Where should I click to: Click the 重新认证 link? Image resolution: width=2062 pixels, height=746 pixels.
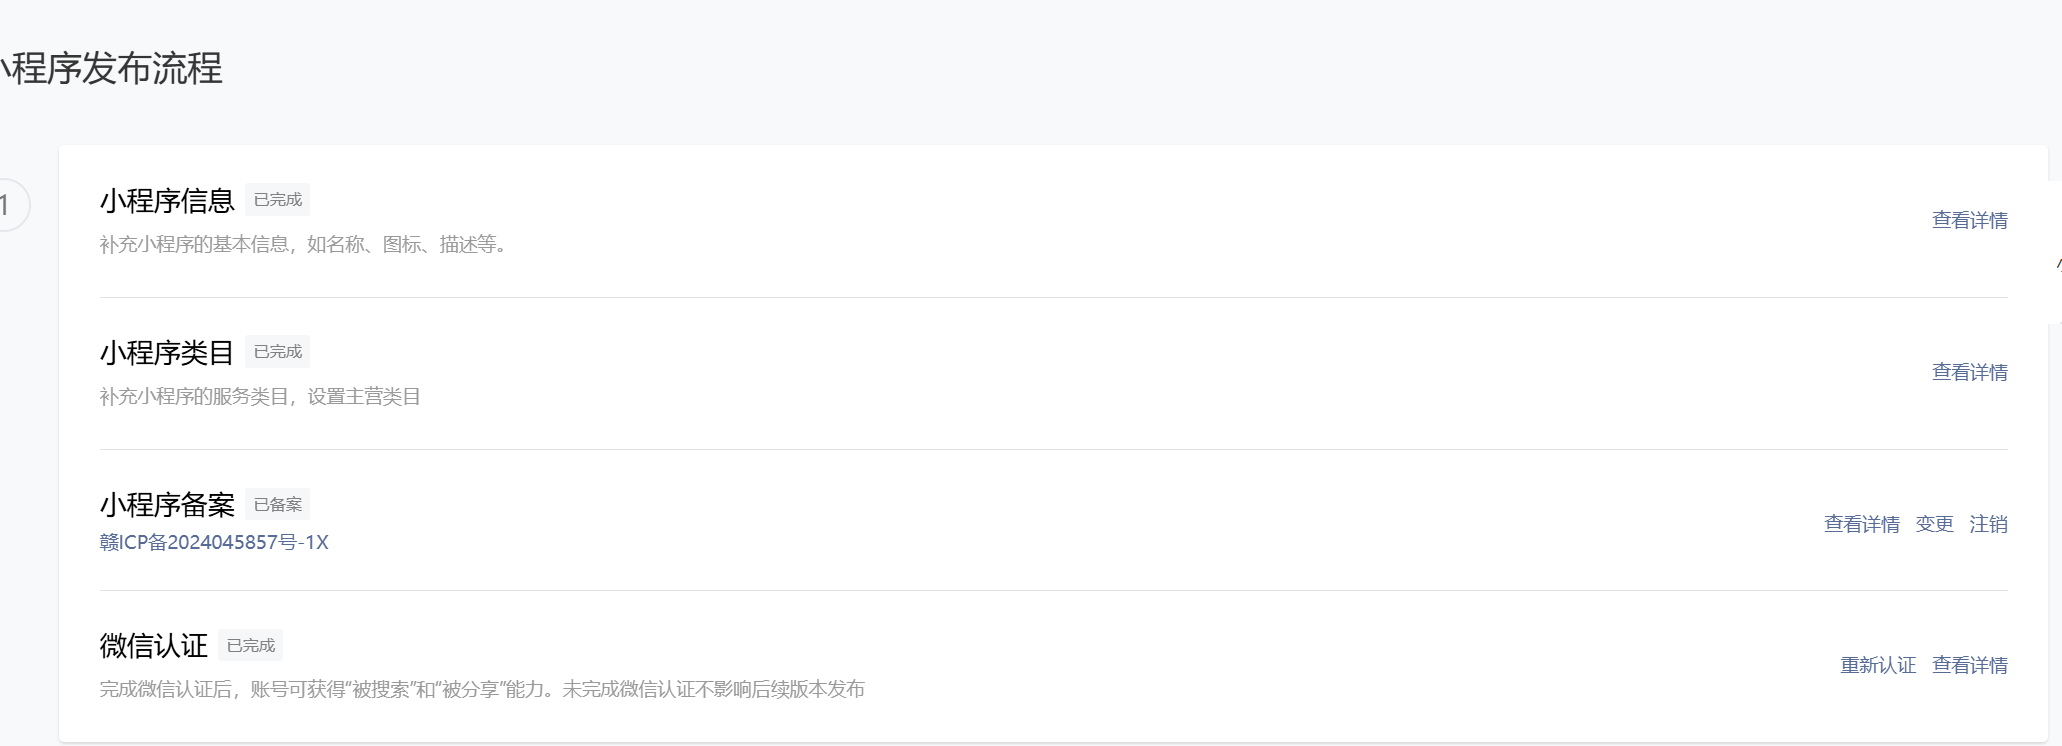(x=1878, y=665)
